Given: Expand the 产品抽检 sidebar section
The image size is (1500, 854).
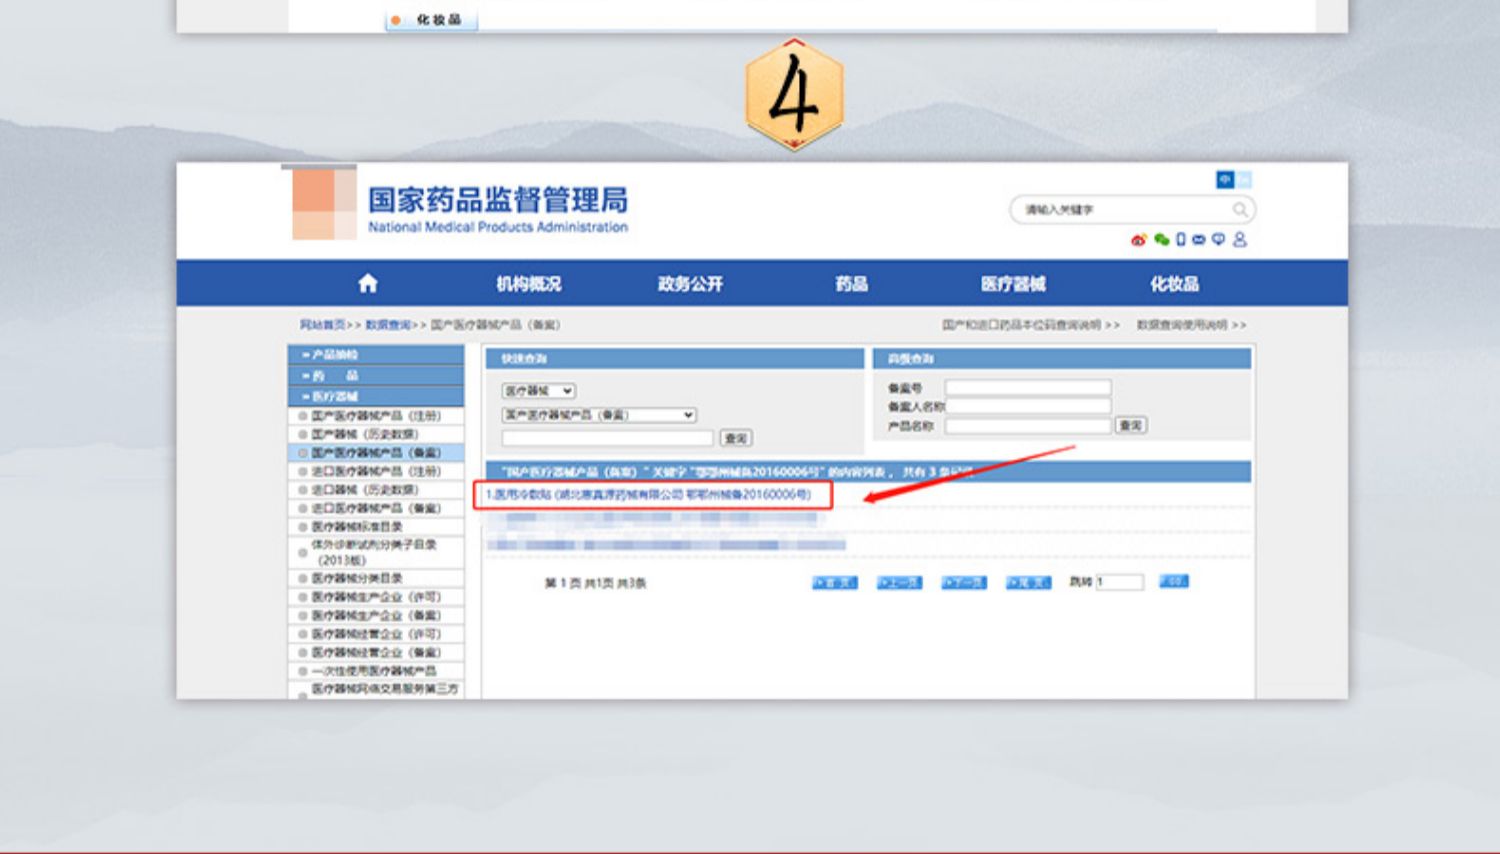Looking at the screenshot, I should [x=376, y=355].
